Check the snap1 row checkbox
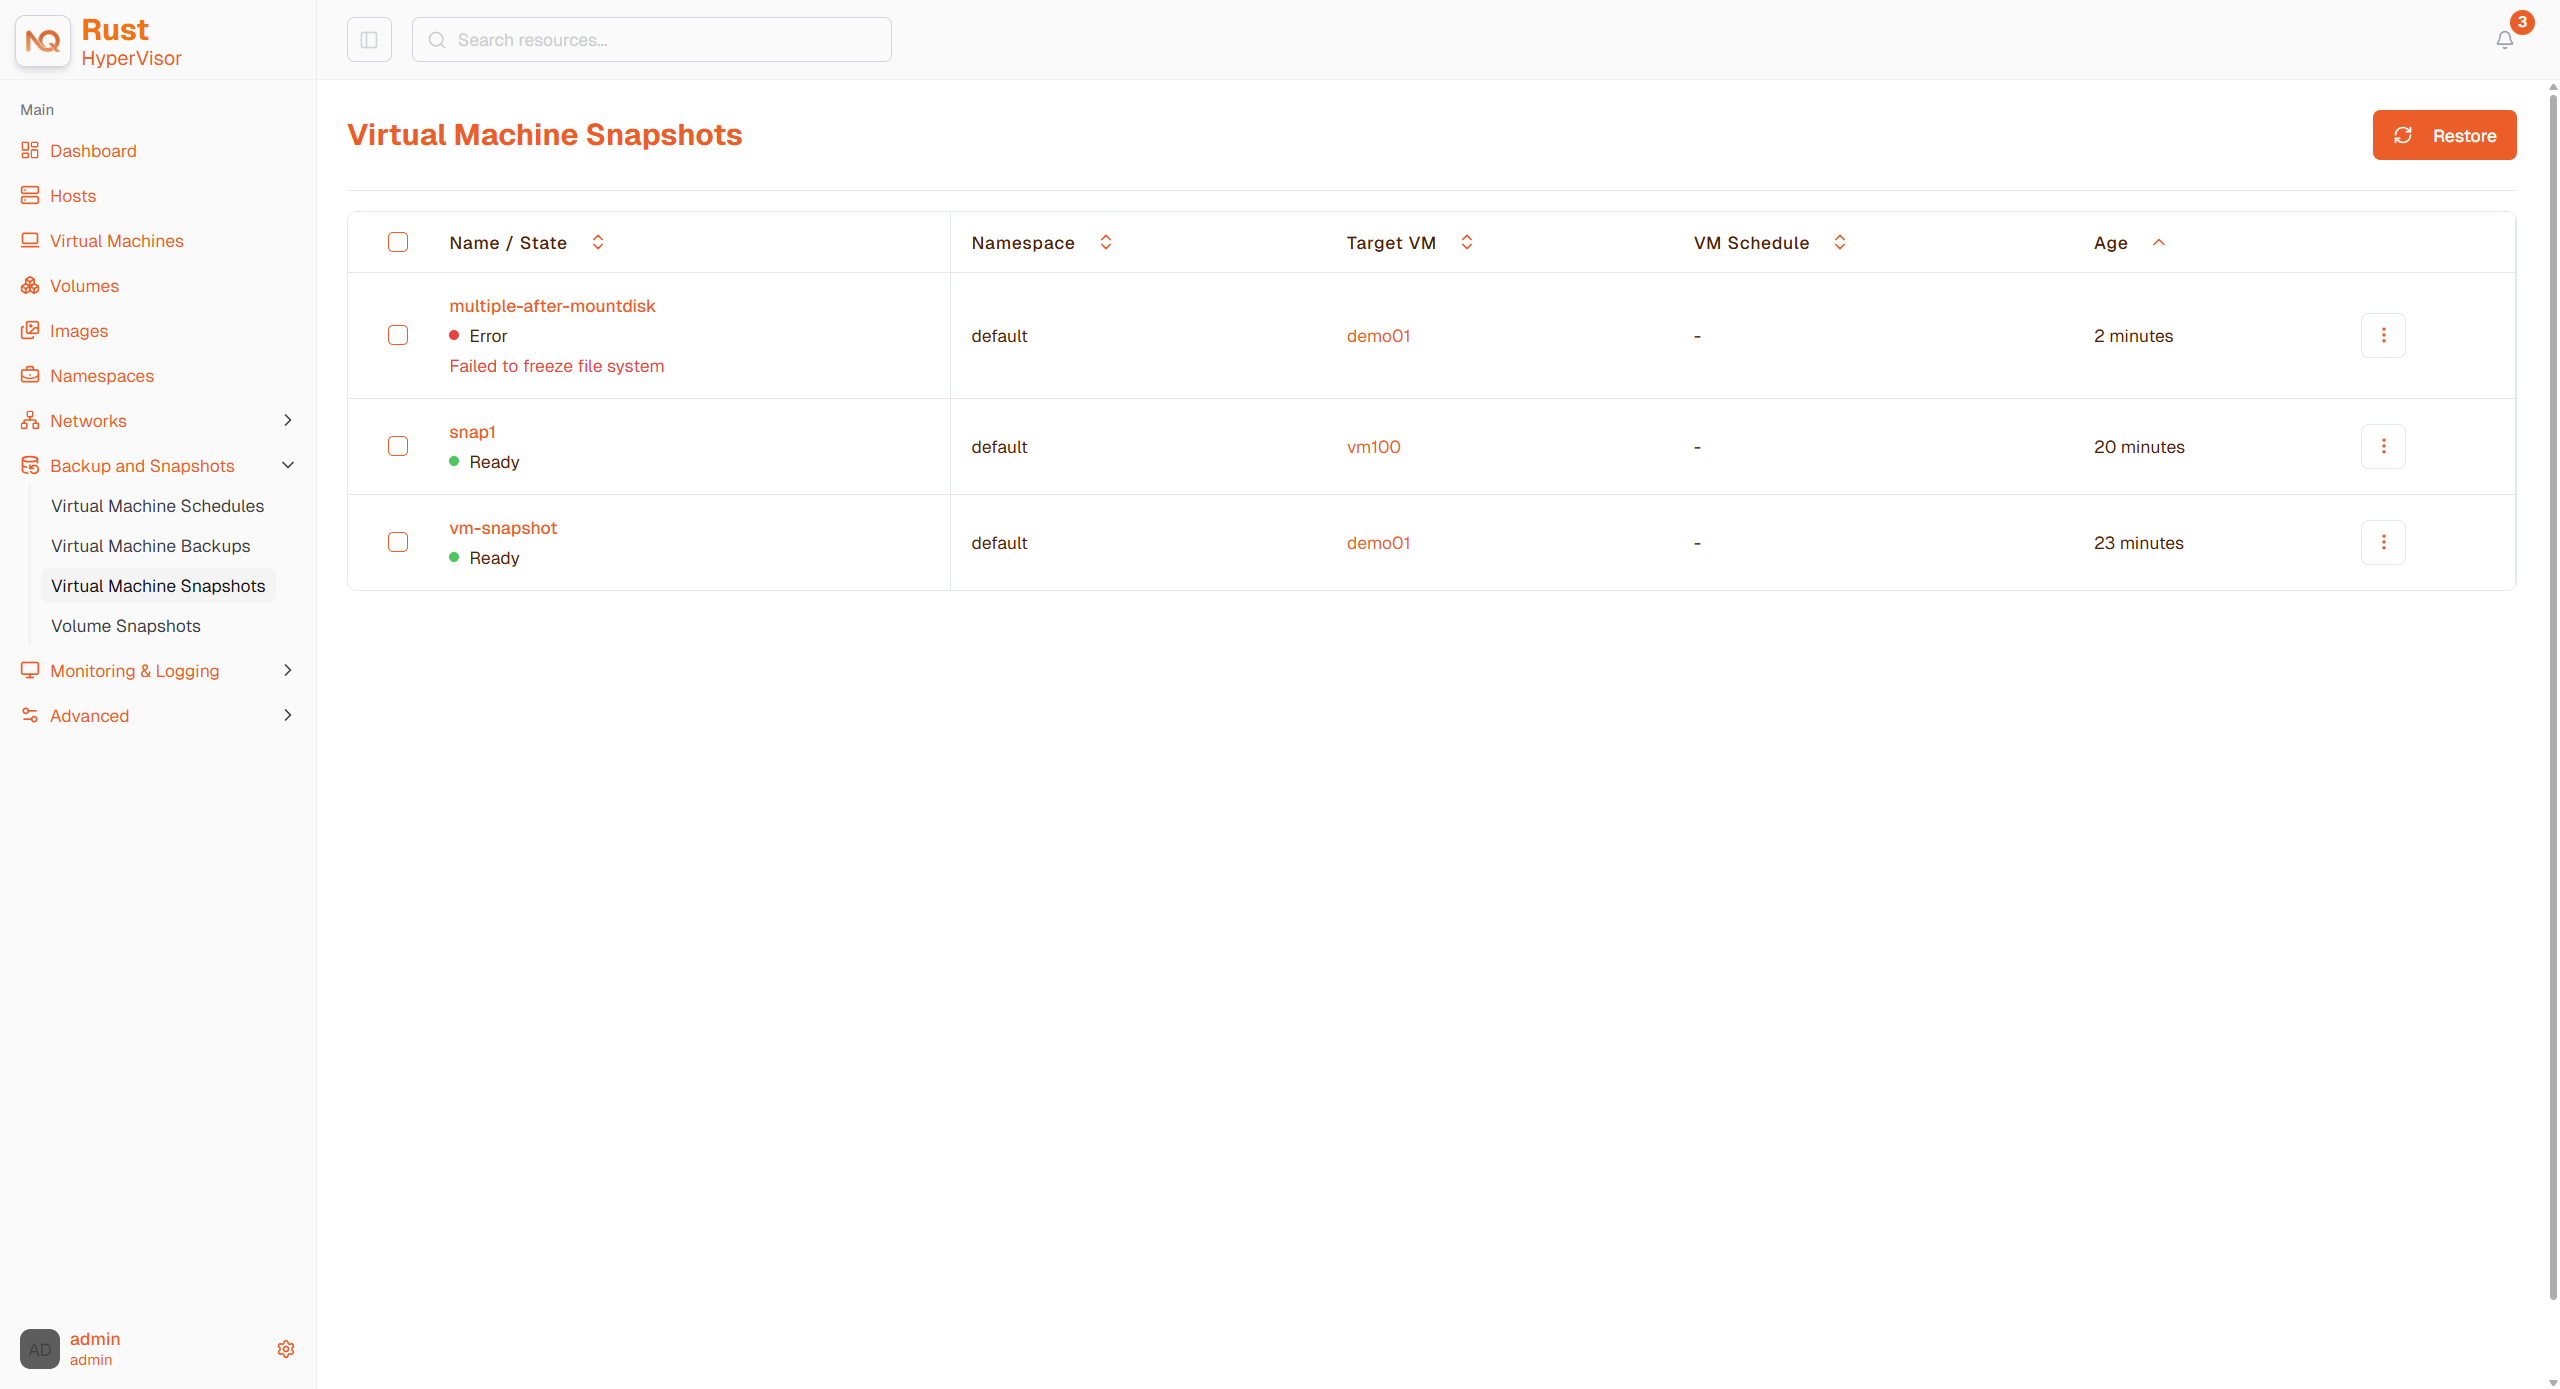The height and width of the screenshot is (1389, 2560). tap(398, 446)
